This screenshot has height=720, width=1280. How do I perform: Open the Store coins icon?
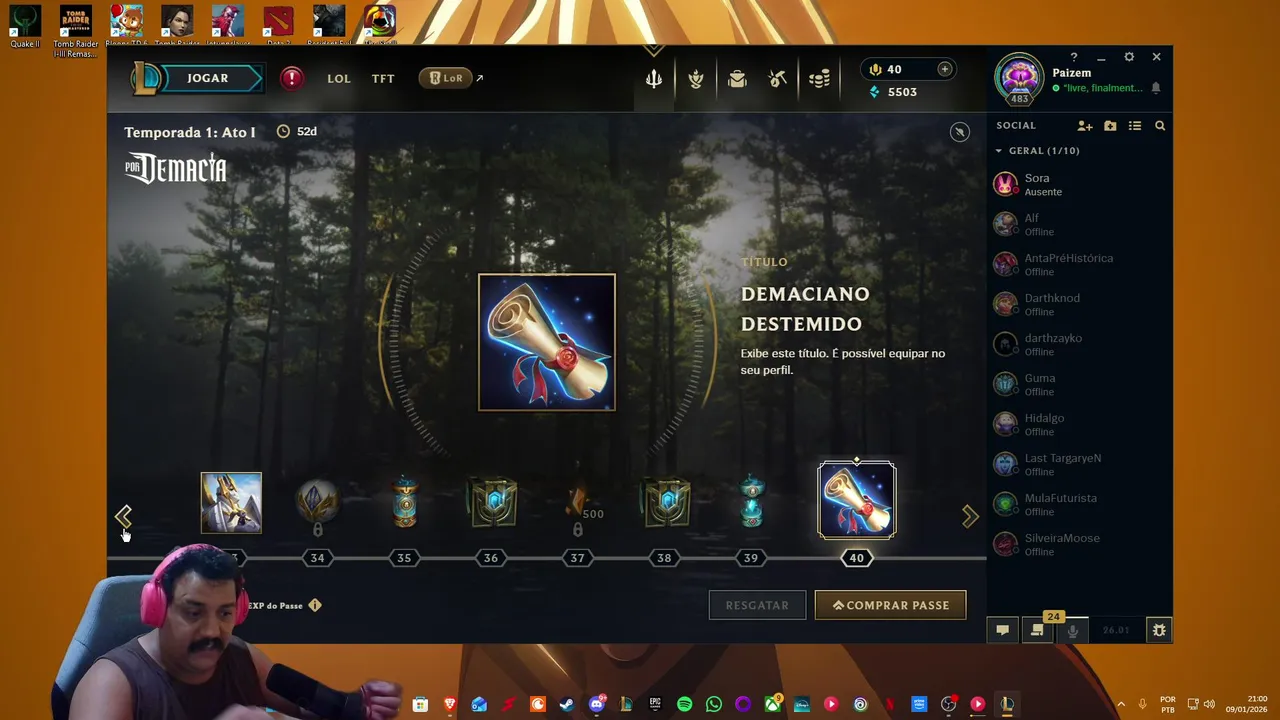[819, 79]
